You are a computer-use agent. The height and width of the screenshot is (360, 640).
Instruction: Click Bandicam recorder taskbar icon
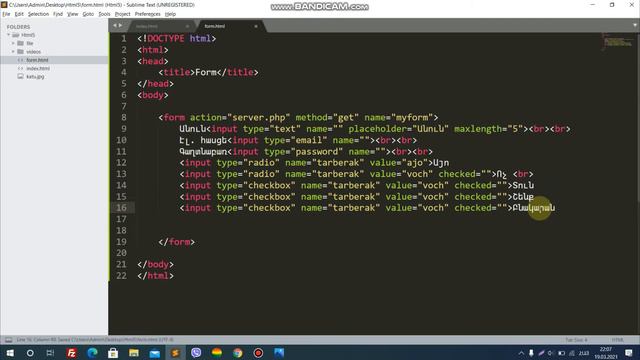click(x=258, y=353)
